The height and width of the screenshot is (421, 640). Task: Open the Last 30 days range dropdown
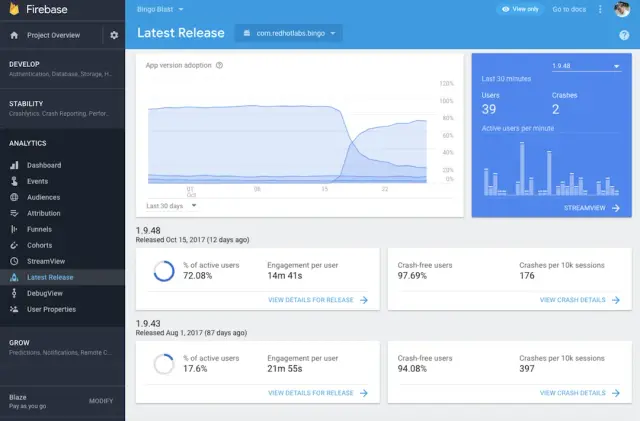click(171, 206)
